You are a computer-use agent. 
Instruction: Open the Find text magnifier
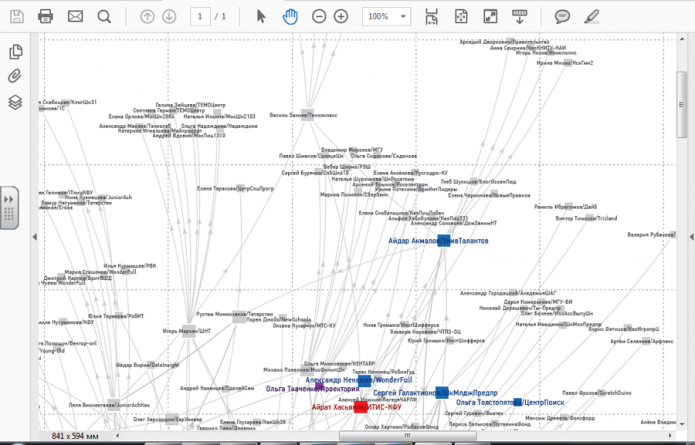tap(105, 16)
